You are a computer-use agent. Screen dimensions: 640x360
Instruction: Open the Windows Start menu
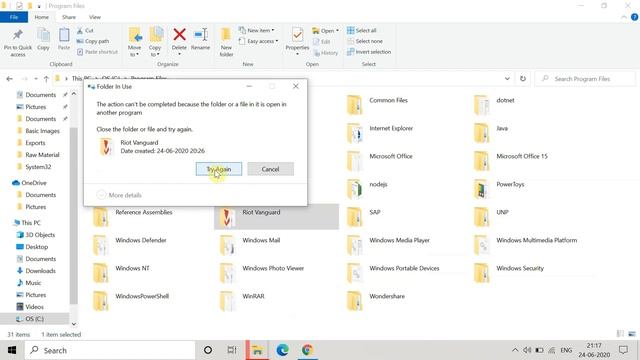click(x=12, y=350)
